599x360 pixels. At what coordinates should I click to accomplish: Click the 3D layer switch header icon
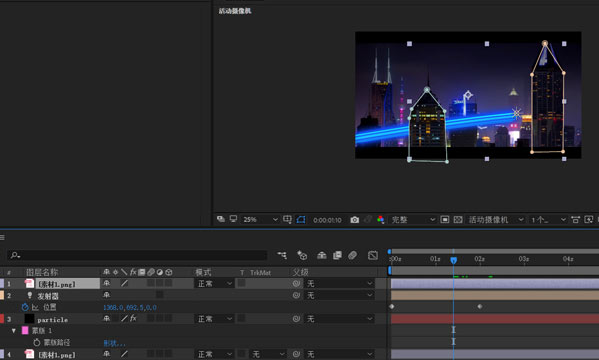click(x=169, y=272)
